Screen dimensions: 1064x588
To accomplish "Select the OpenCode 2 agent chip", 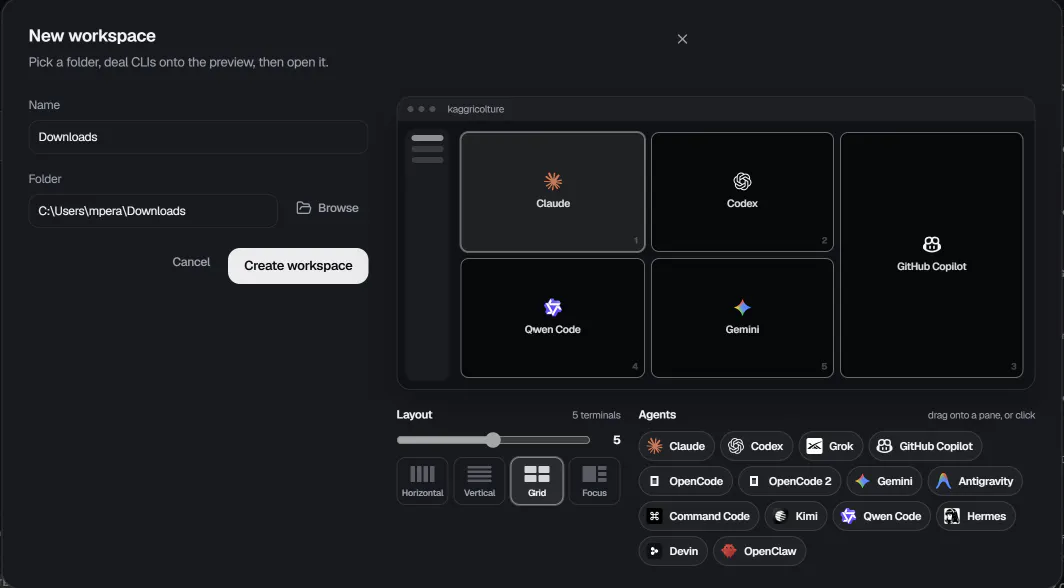I will [x=790, y=481].
